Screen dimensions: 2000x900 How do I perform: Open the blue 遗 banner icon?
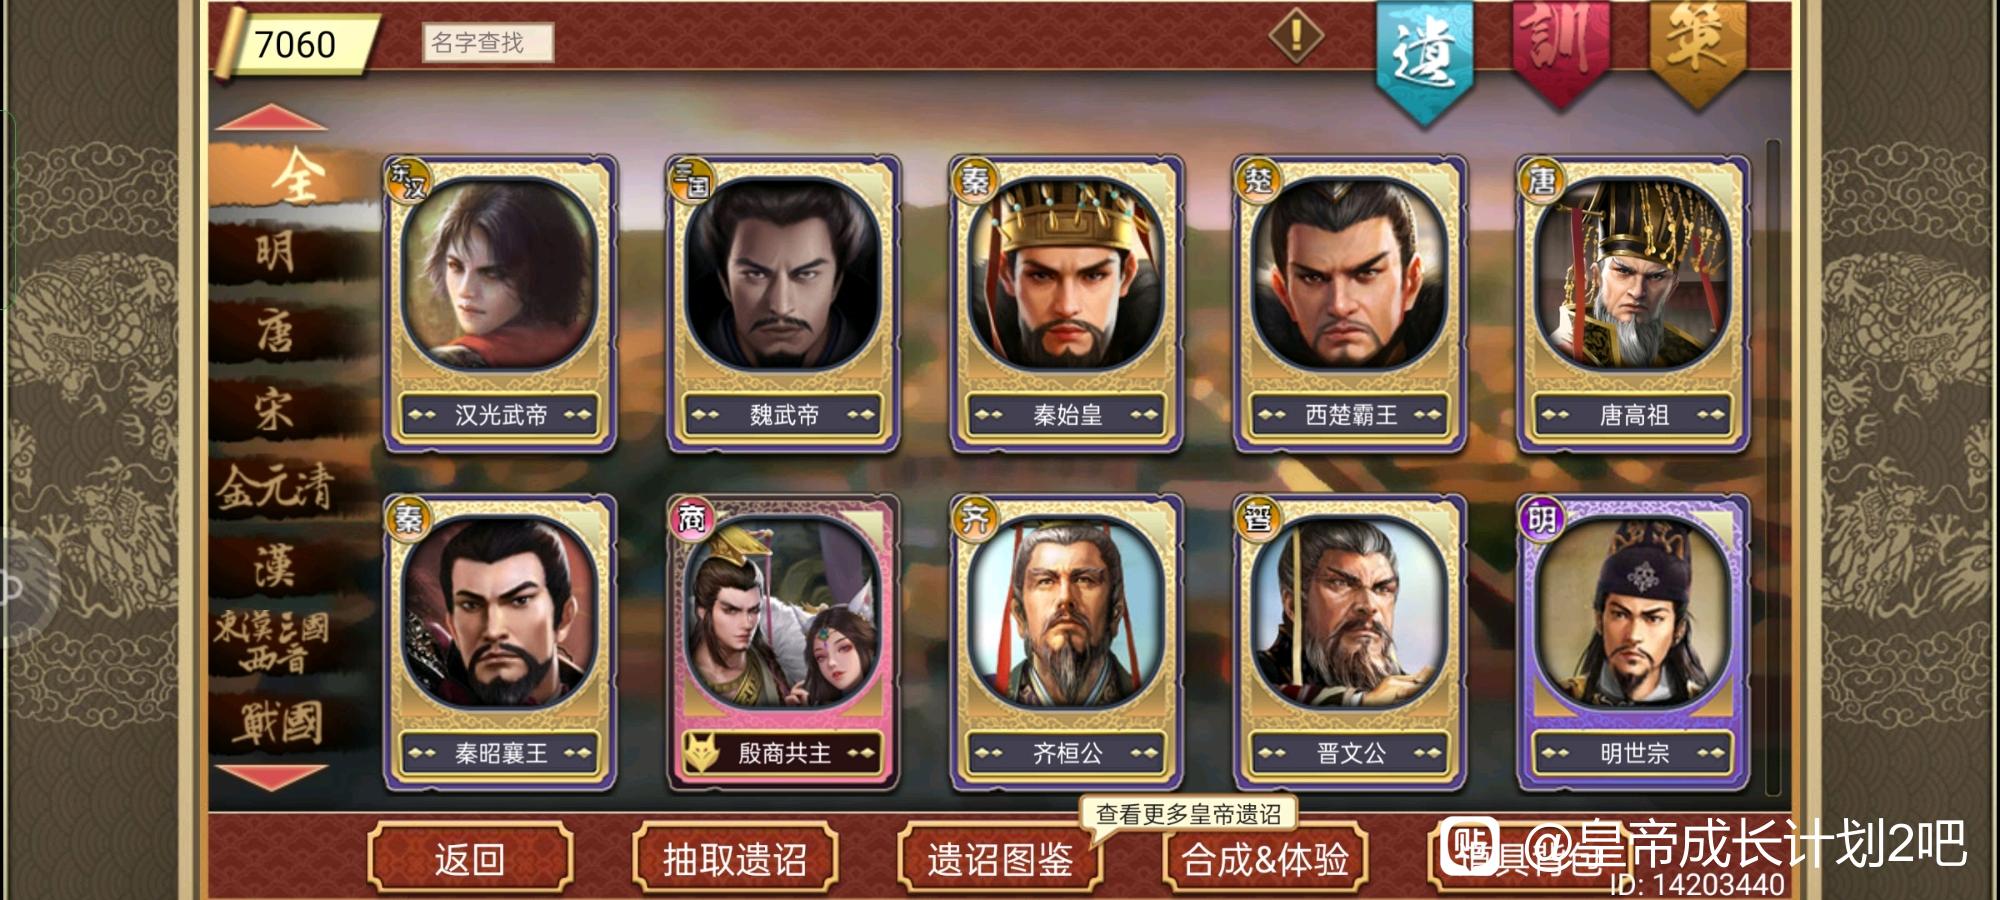1424,60
